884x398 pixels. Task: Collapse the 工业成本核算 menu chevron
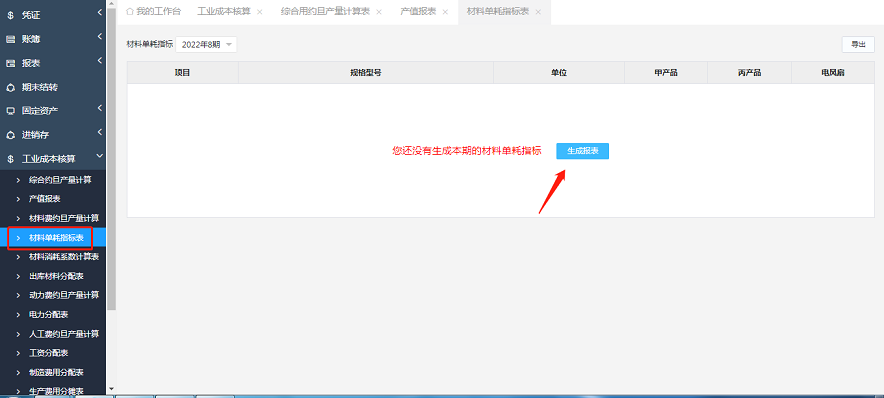click(x=99, y=156)
